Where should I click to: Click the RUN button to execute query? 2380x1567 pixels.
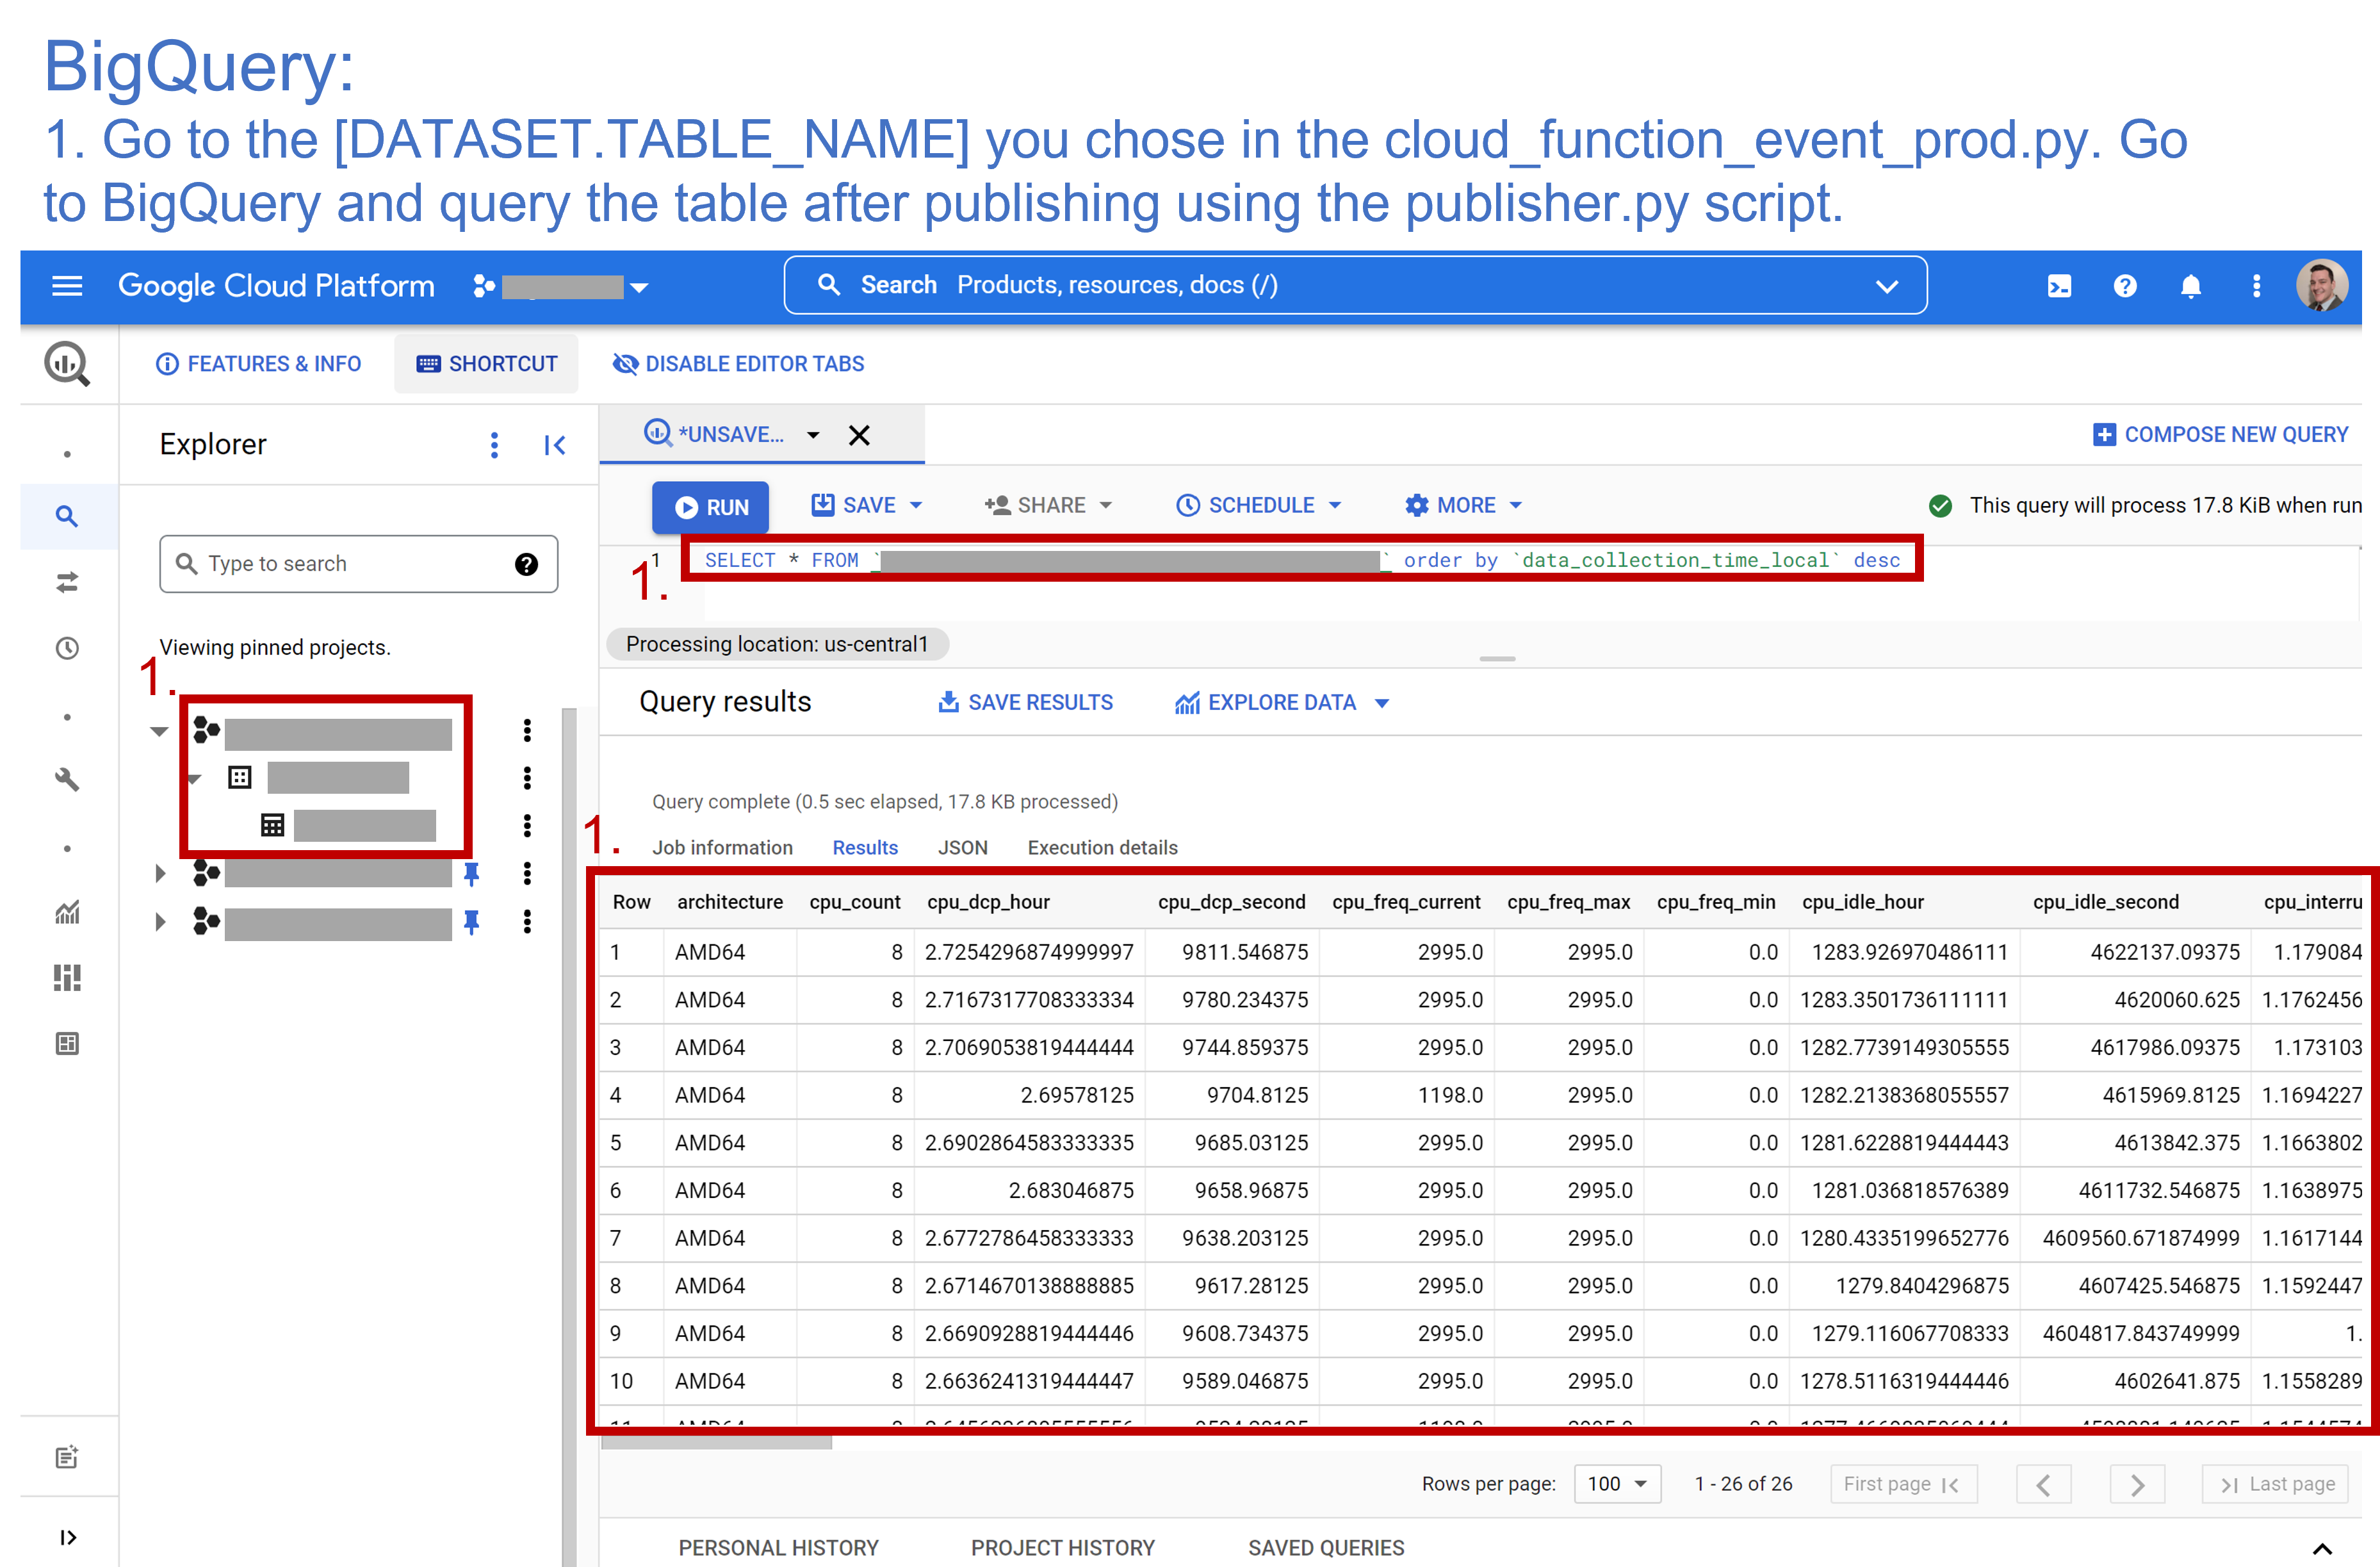tap(713, 505)
